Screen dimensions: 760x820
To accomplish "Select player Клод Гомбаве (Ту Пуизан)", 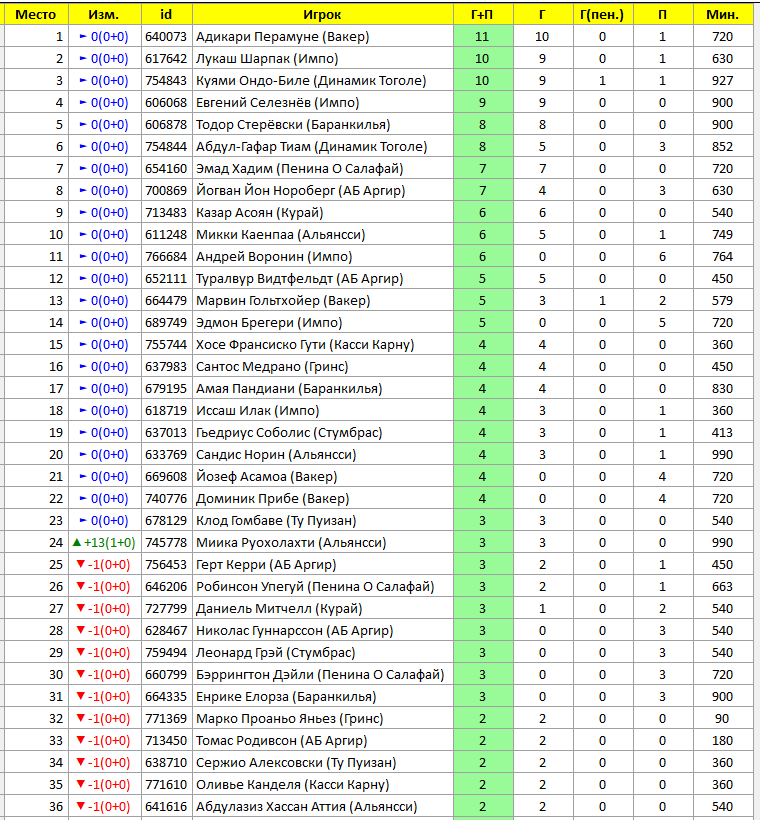I will (276, 520).
